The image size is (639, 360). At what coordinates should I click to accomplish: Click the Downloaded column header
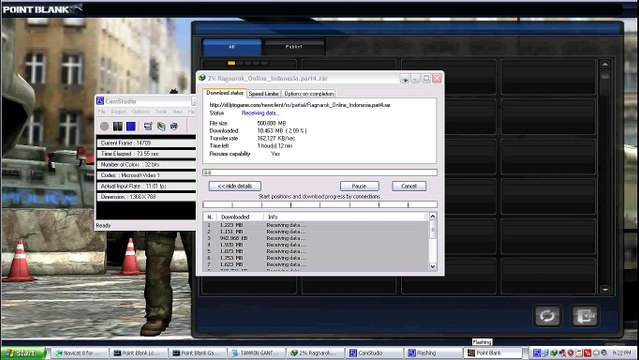point(240,217)
